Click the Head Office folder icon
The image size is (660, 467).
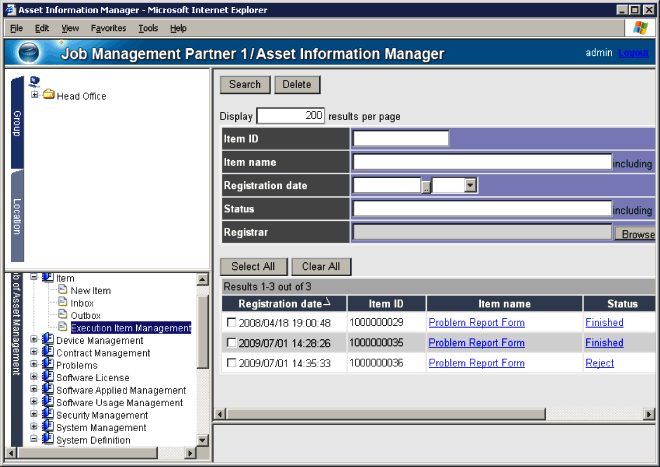click(x=48, y=96)
